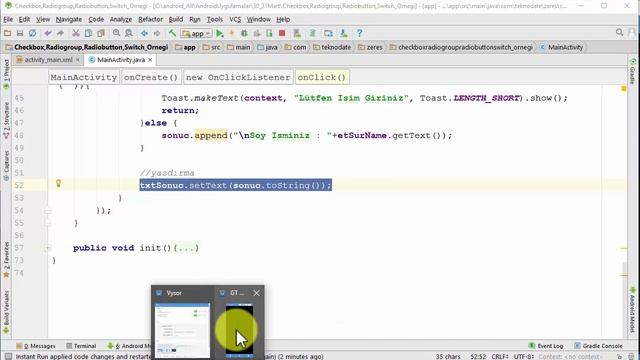640x360 pixels.
Task: Click the Apply Changes lightning icon
Action: click(x=231, y=33)
